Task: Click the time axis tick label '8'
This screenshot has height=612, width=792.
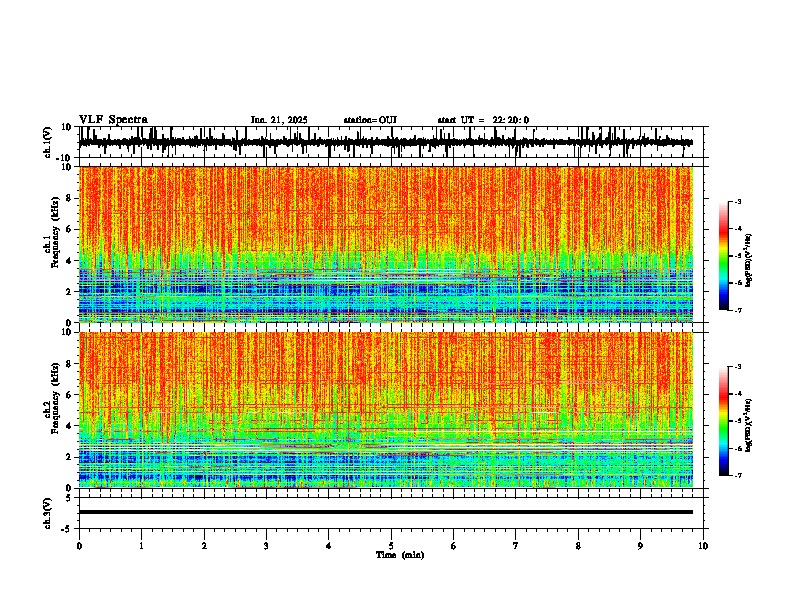Action: coord(578,545)
